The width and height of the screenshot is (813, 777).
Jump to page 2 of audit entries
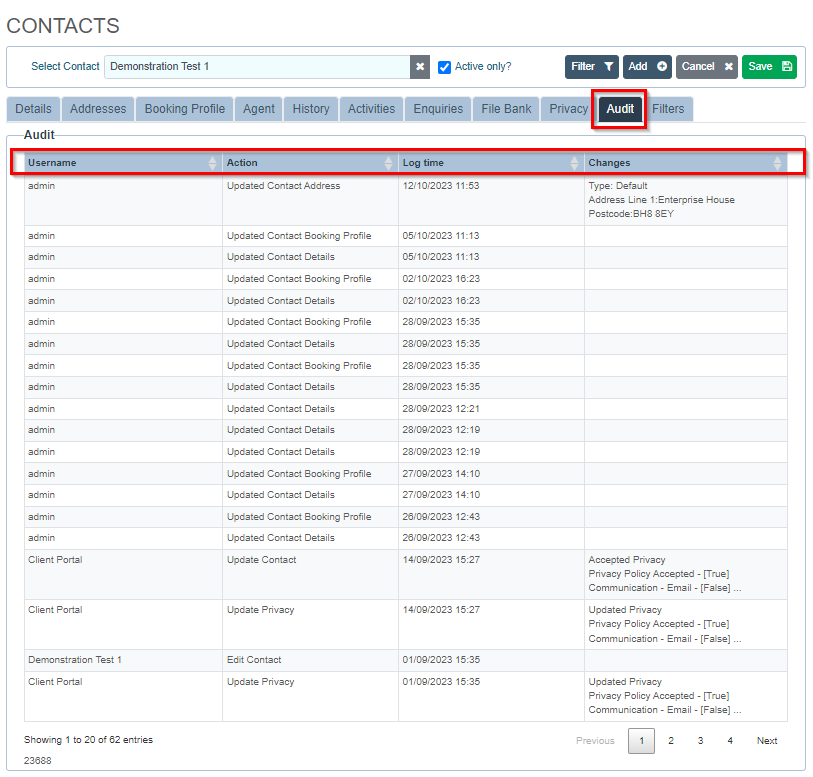[x=671, y=741]
